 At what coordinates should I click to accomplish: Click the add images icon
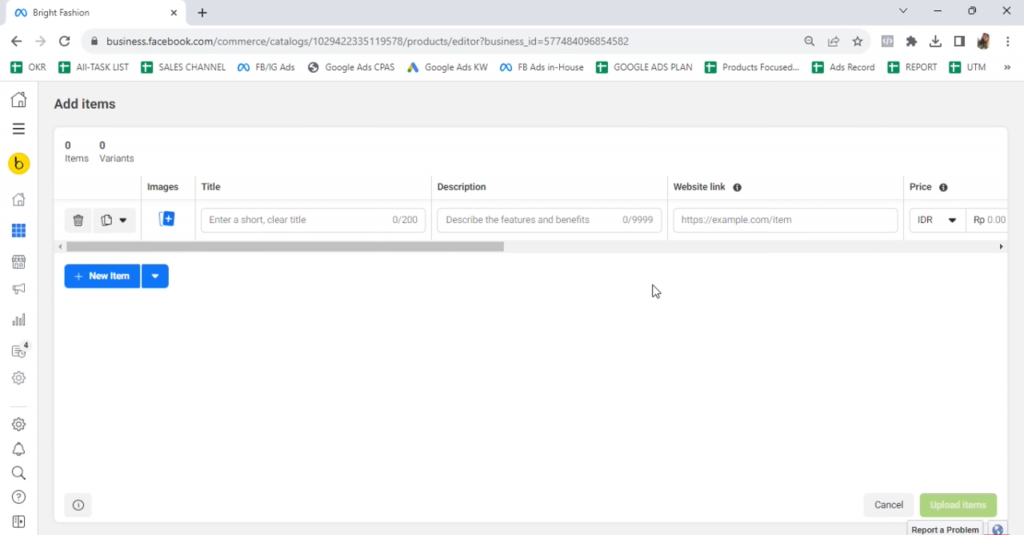(x=167, y=219)
